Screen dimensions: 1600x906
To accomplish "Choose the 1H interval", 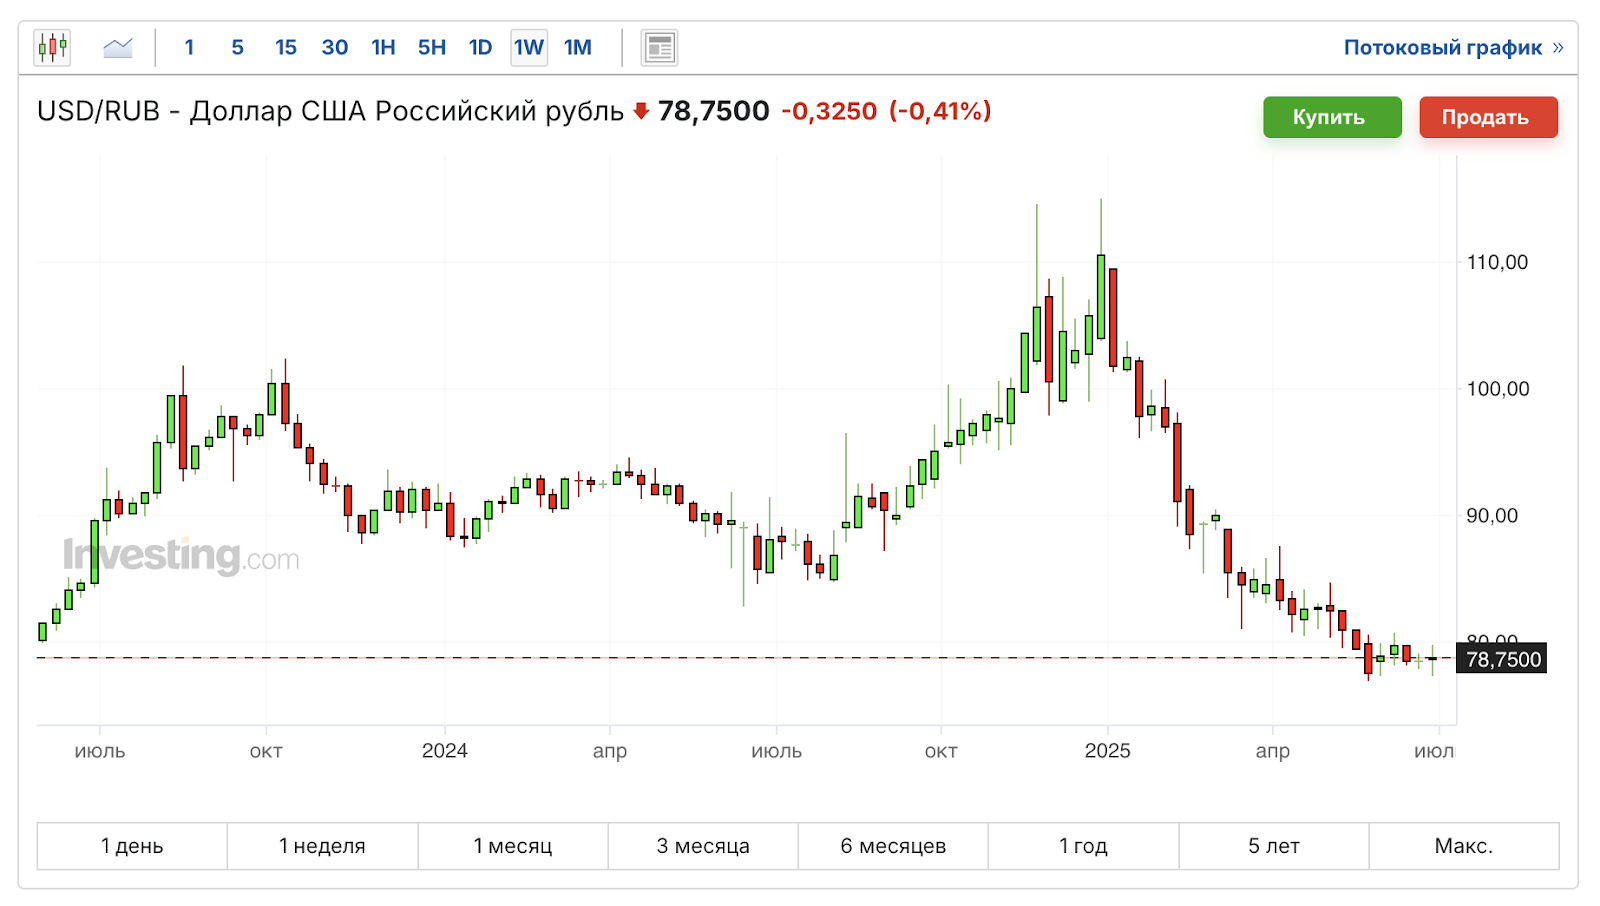I will [383, 47].
